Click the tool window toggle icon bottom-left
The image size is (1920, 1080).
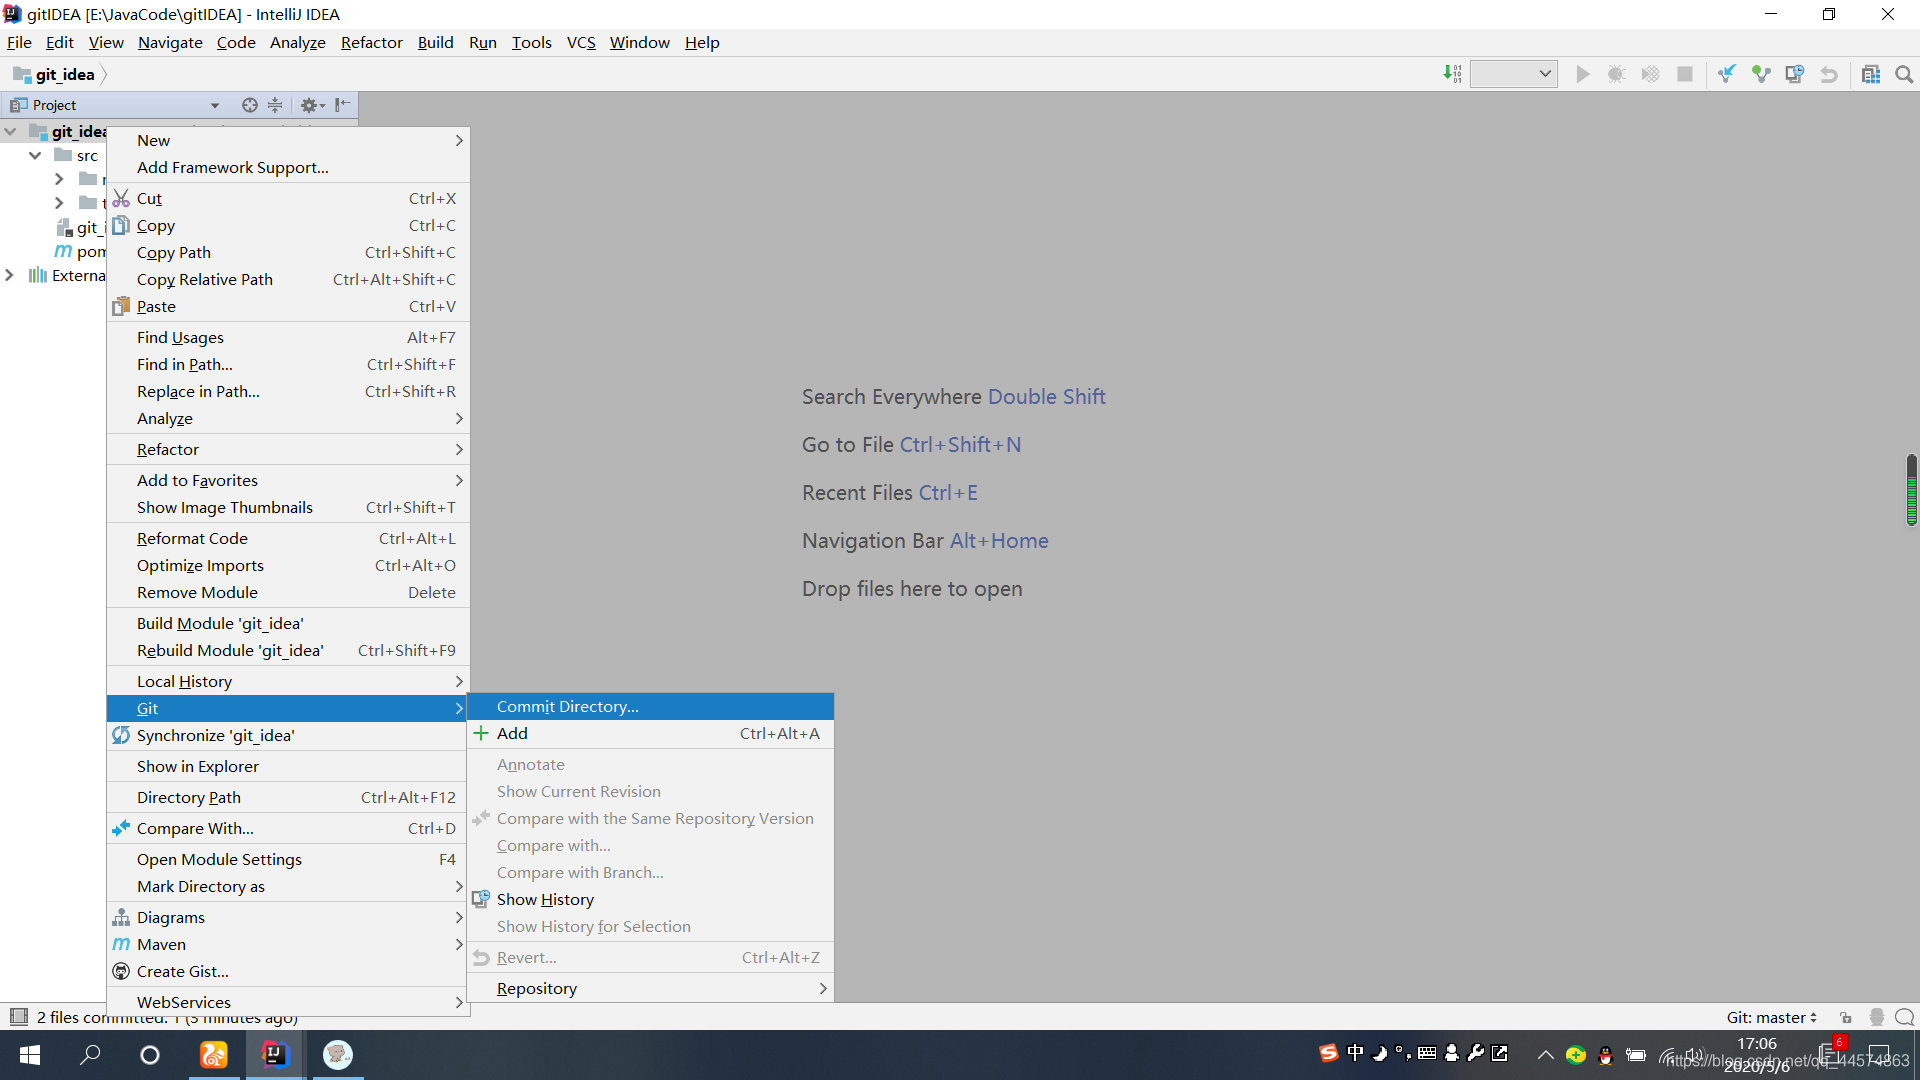coord(18,1017)
